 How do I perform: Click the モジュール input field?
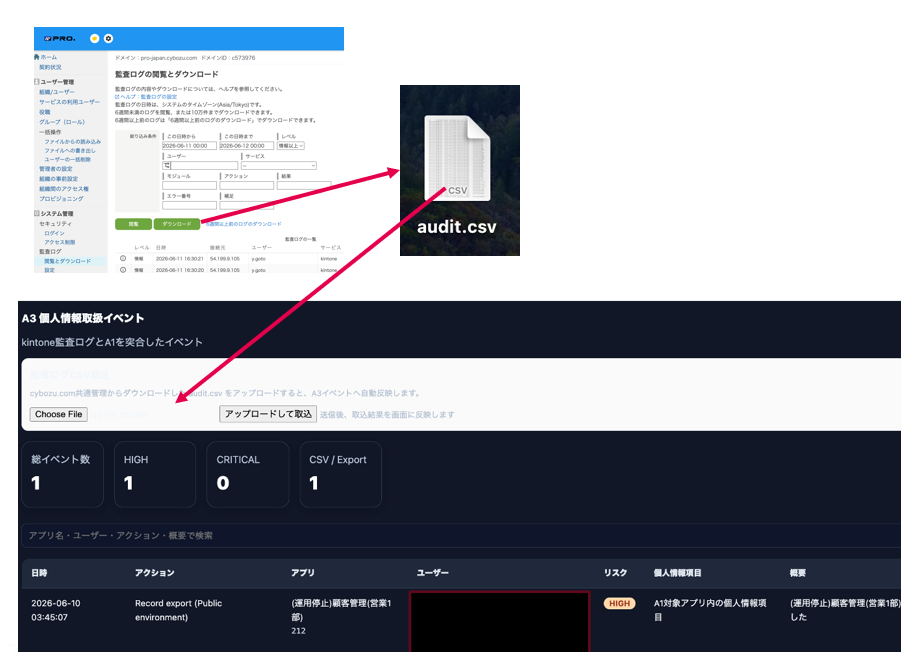(189, 186)
